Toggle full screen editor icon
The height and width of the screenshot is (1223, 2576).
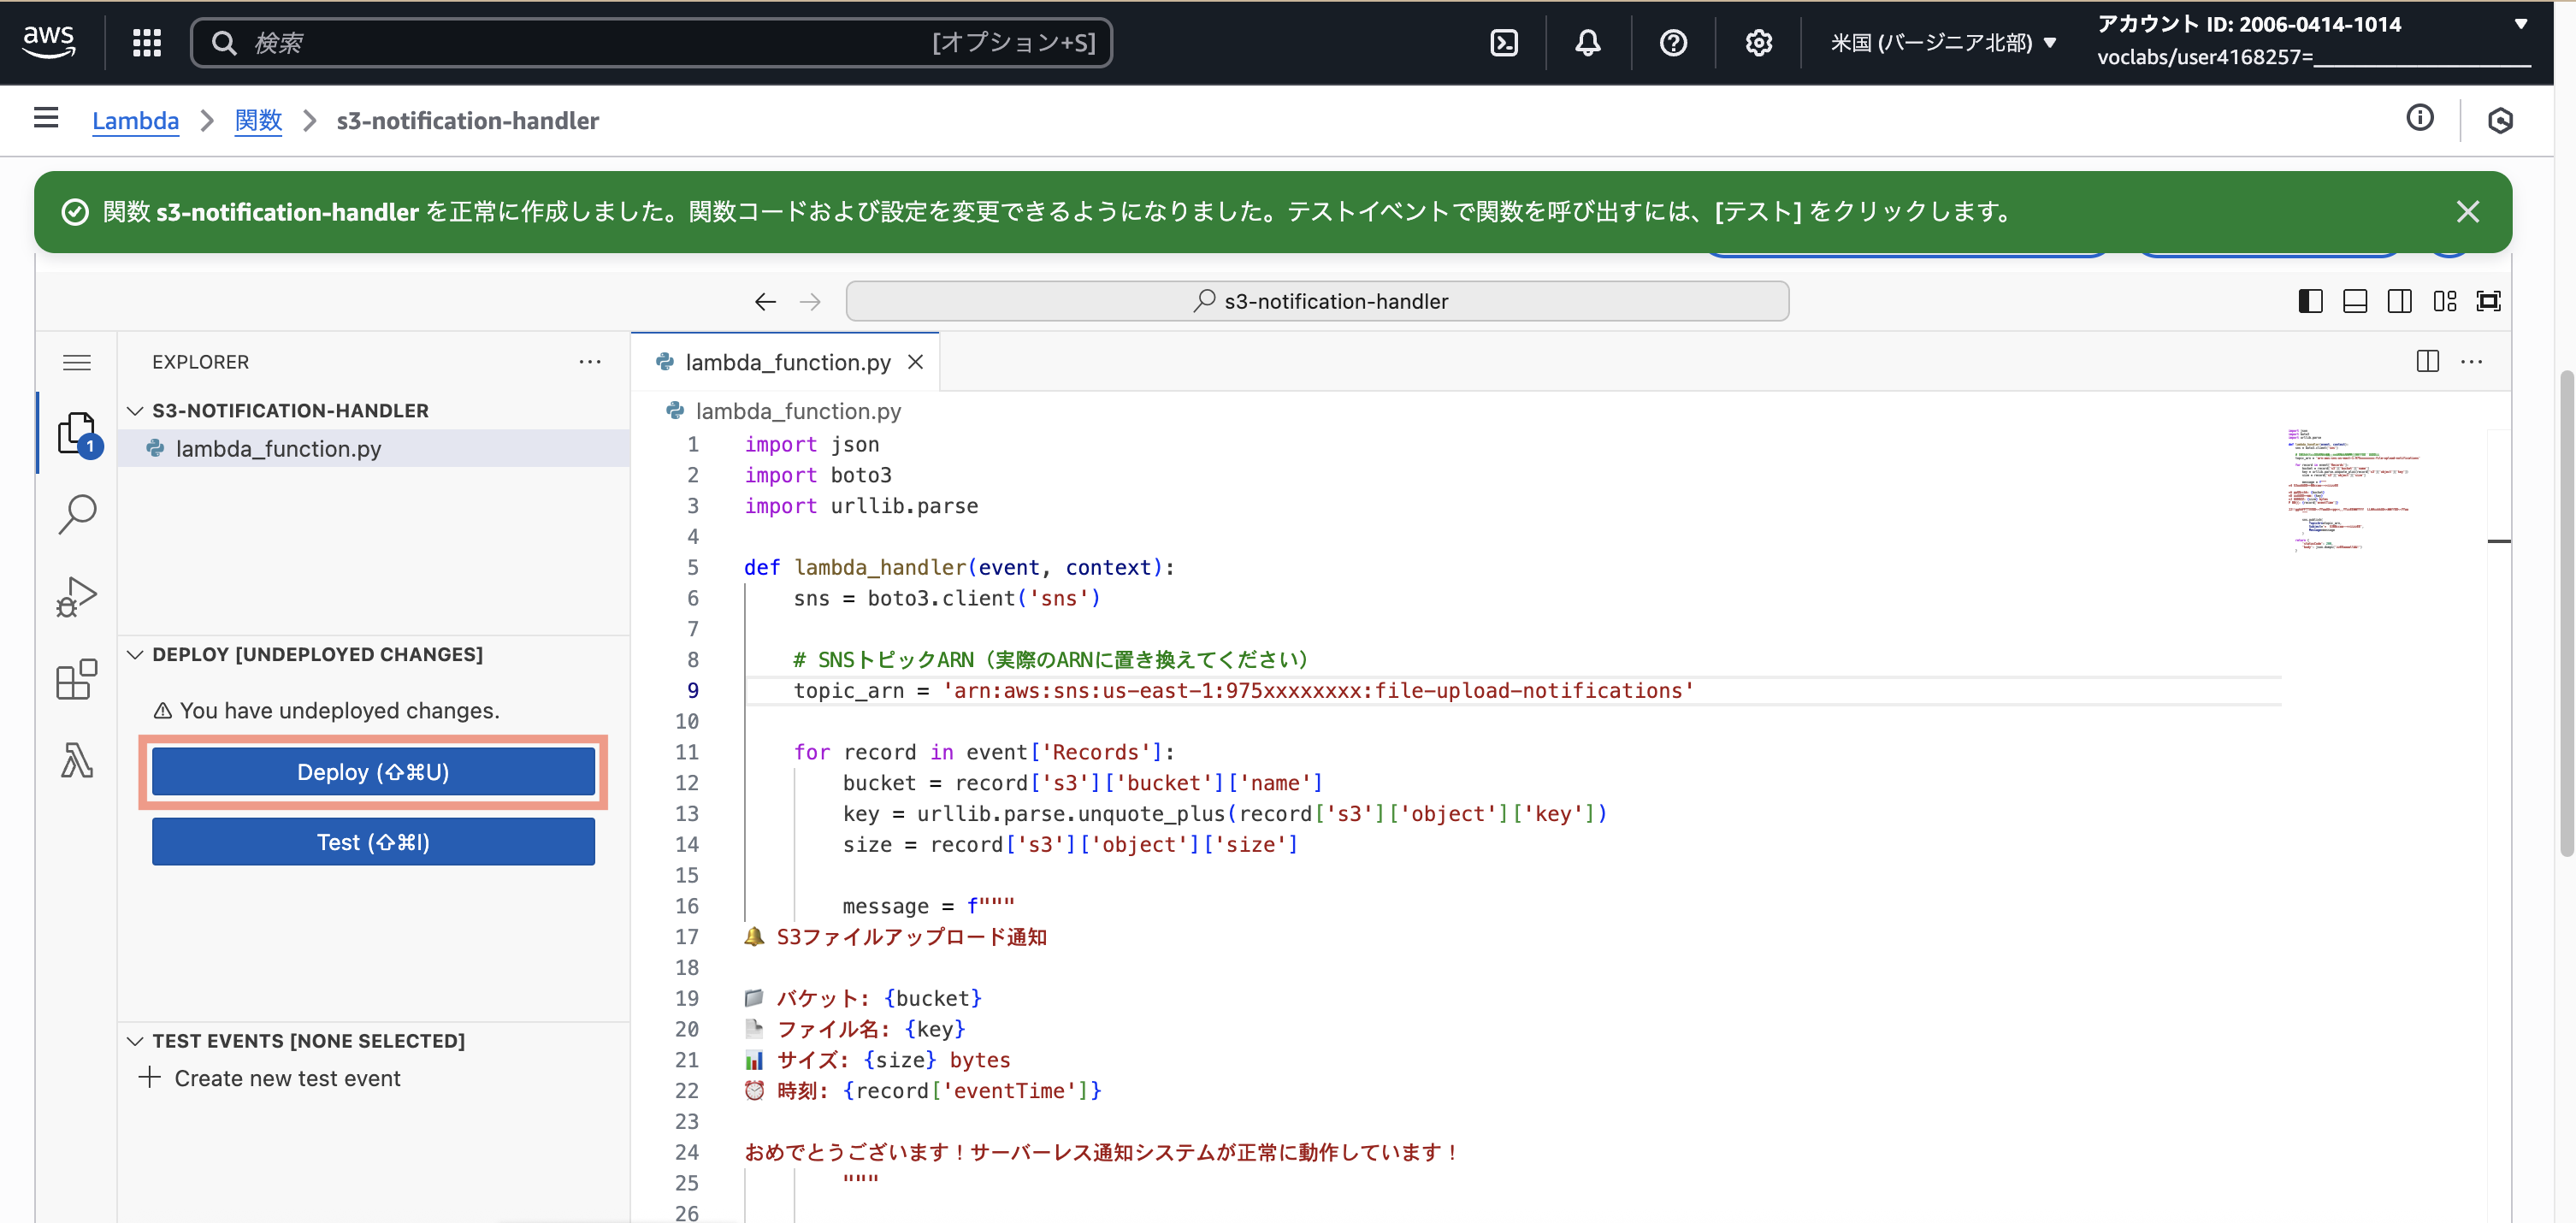(2488, 301)
